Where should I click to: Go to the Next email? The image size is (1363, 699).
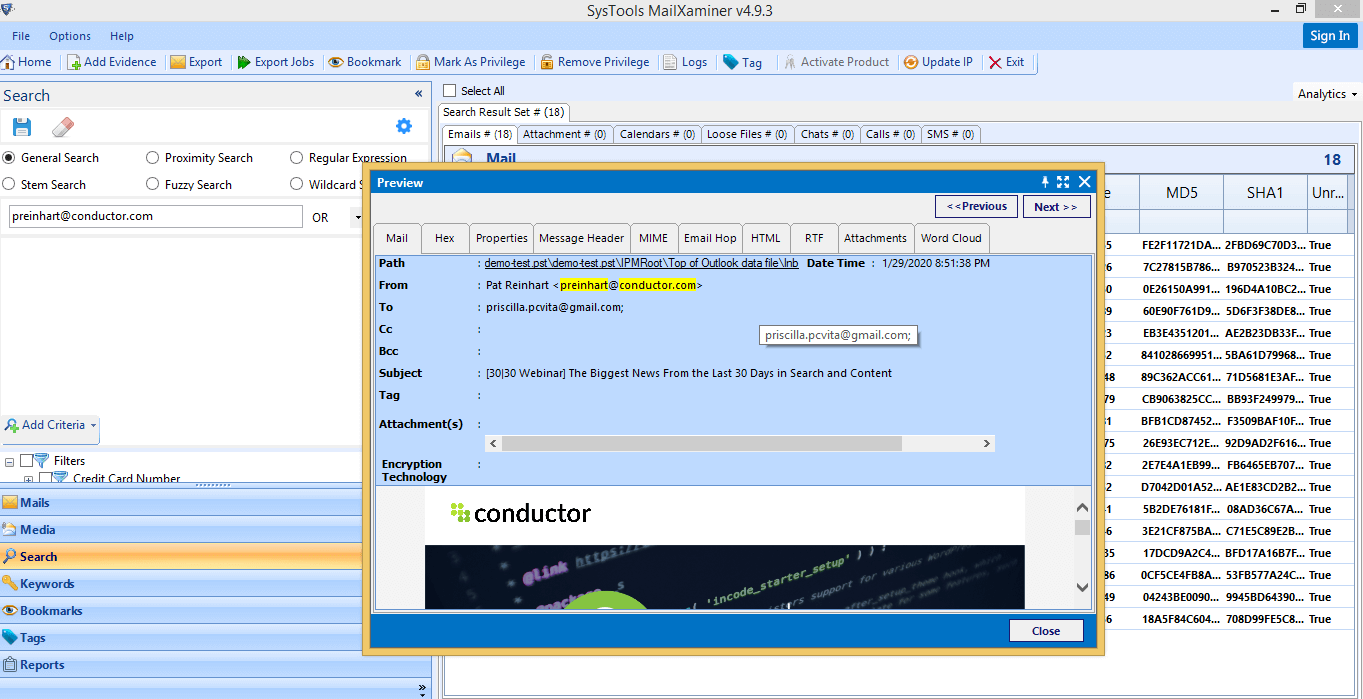tap(1056, 206)
